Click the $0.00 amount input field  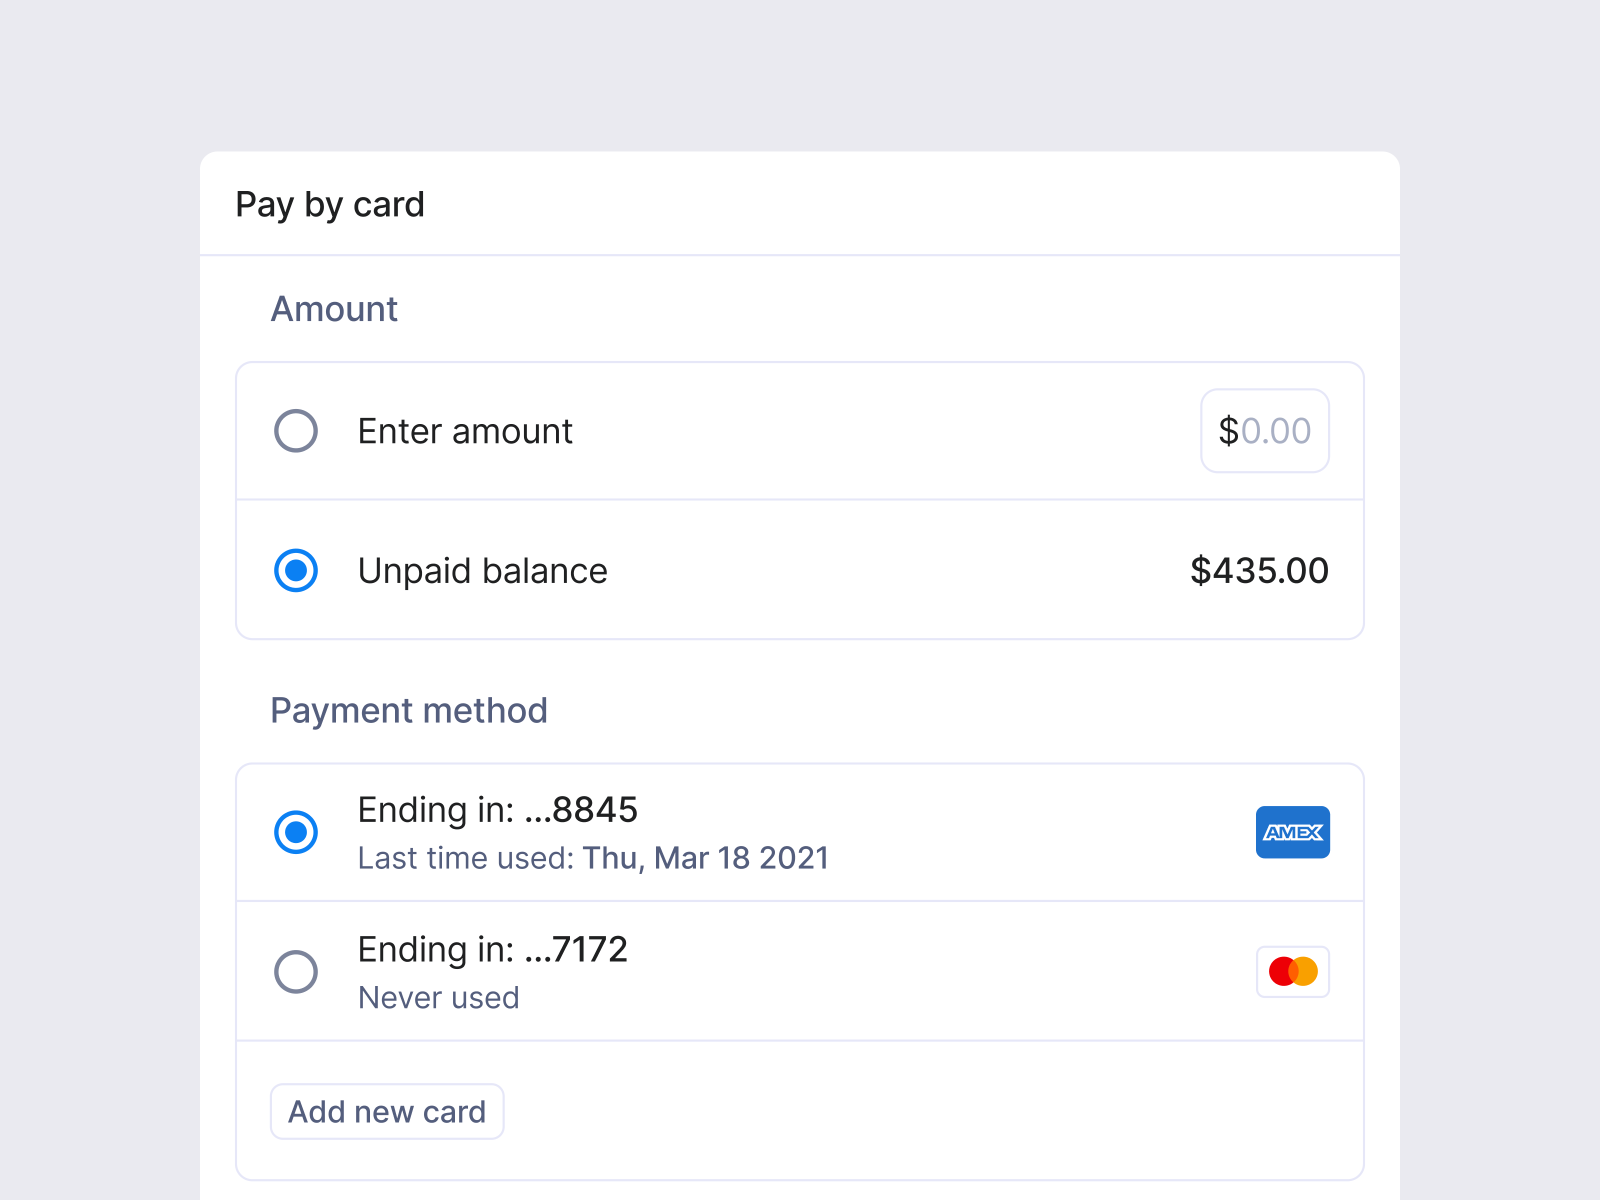[x=1264, y=431]
